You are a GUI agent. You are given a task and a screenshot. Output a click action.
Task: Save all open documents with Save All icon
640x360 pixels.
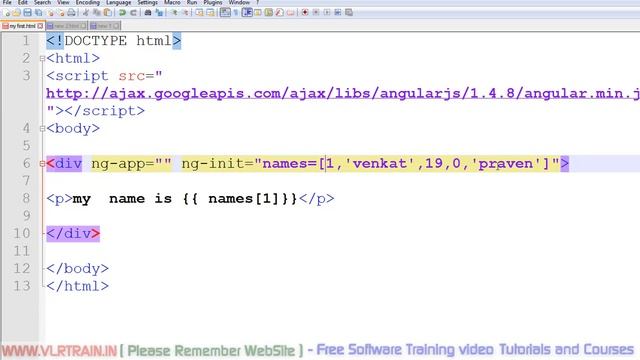click(x=38, y=13)
